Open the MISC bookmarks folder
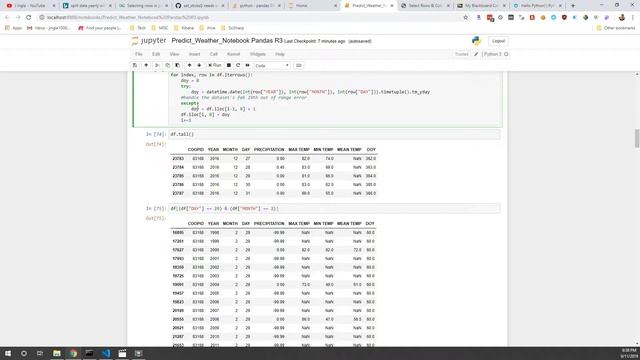 tap(160, 28)
